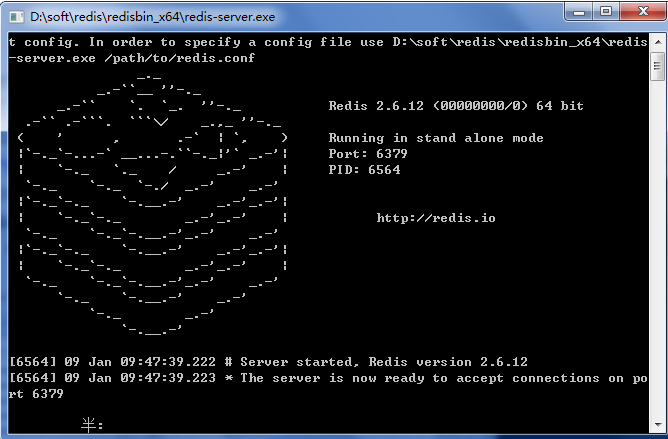Image resolution: width=668 pixels, height=439 pixels.
Task: Close the redis-server.exe console window
Action: [642, 12]
